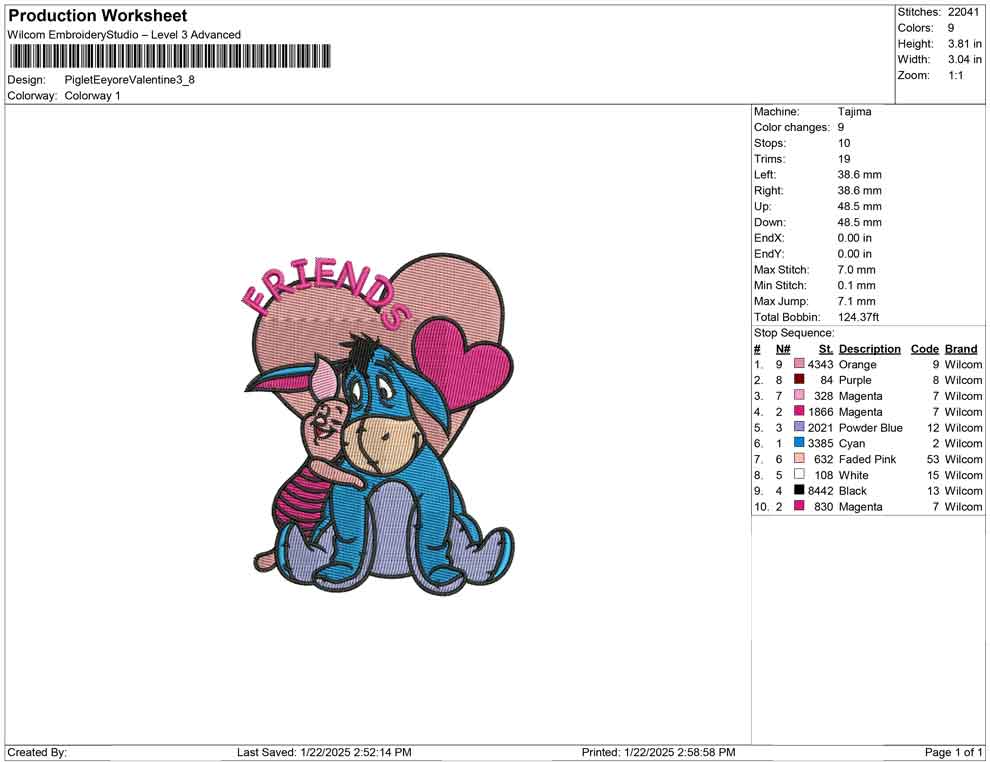The image size is (990, 762).
Task: Click design name 'PigletEeyoreValentine3_8'
Action: [129, 80]
